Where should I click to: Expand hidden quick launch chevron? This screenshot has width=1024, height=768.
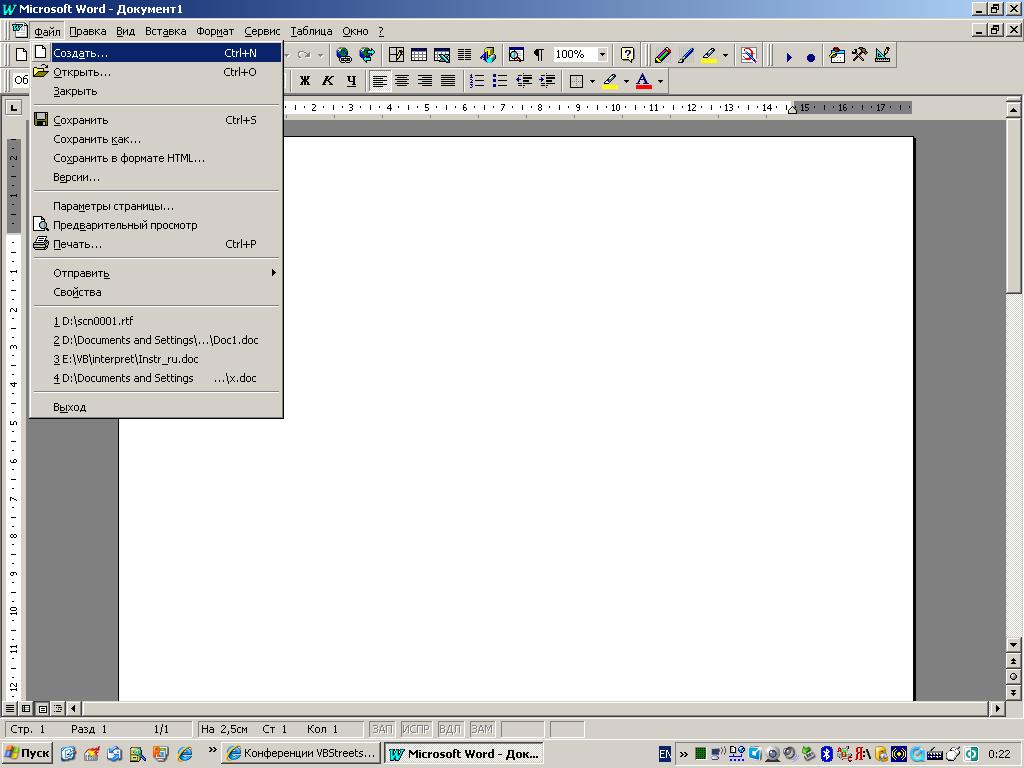(212, 750)
